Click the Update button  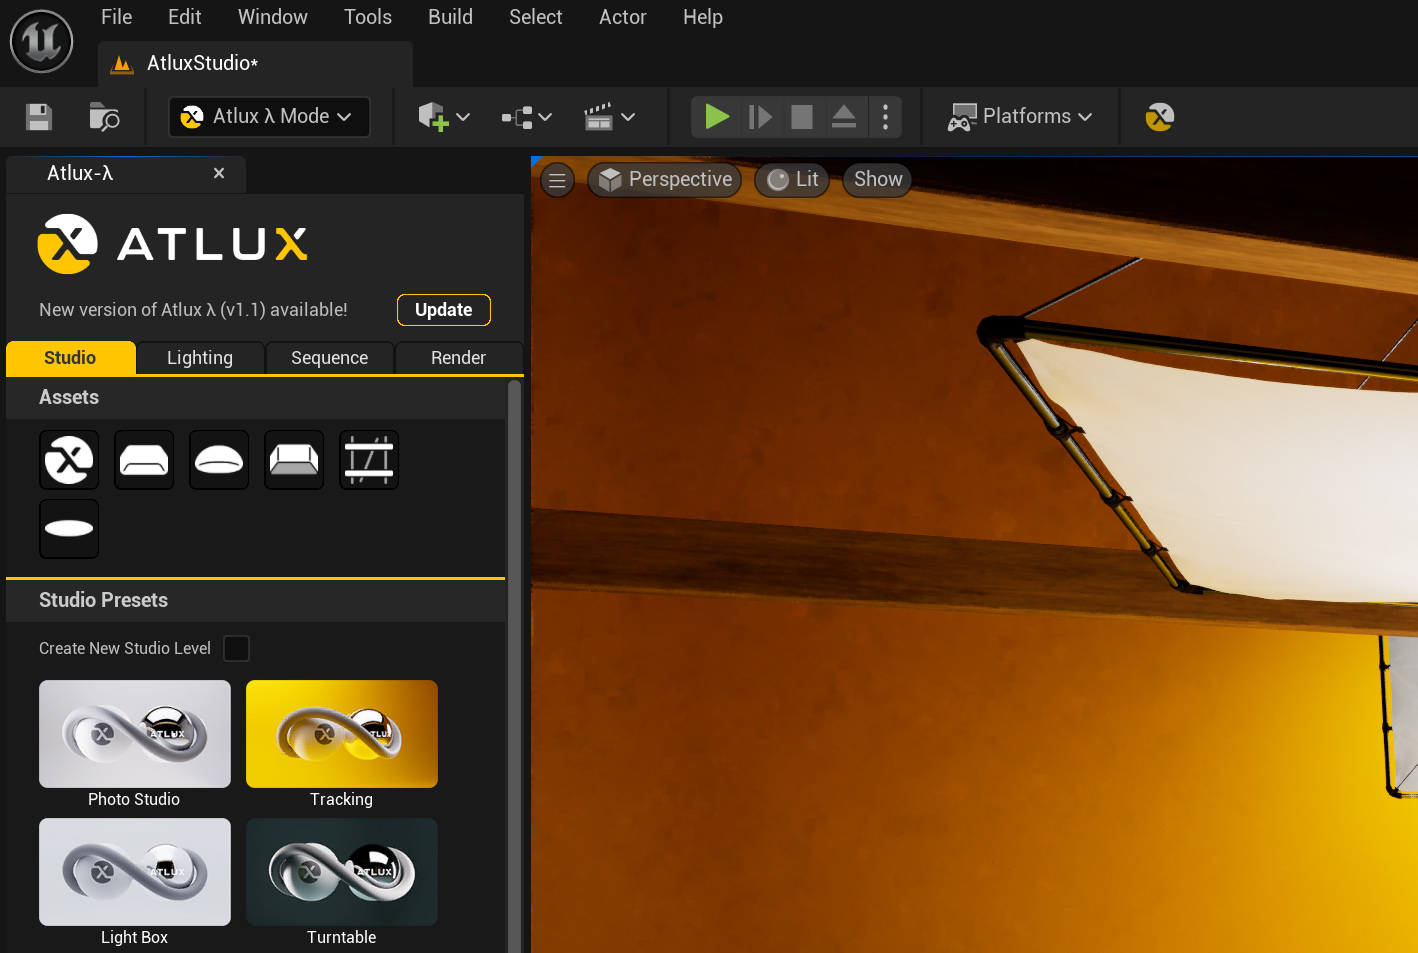click(443, 310)
